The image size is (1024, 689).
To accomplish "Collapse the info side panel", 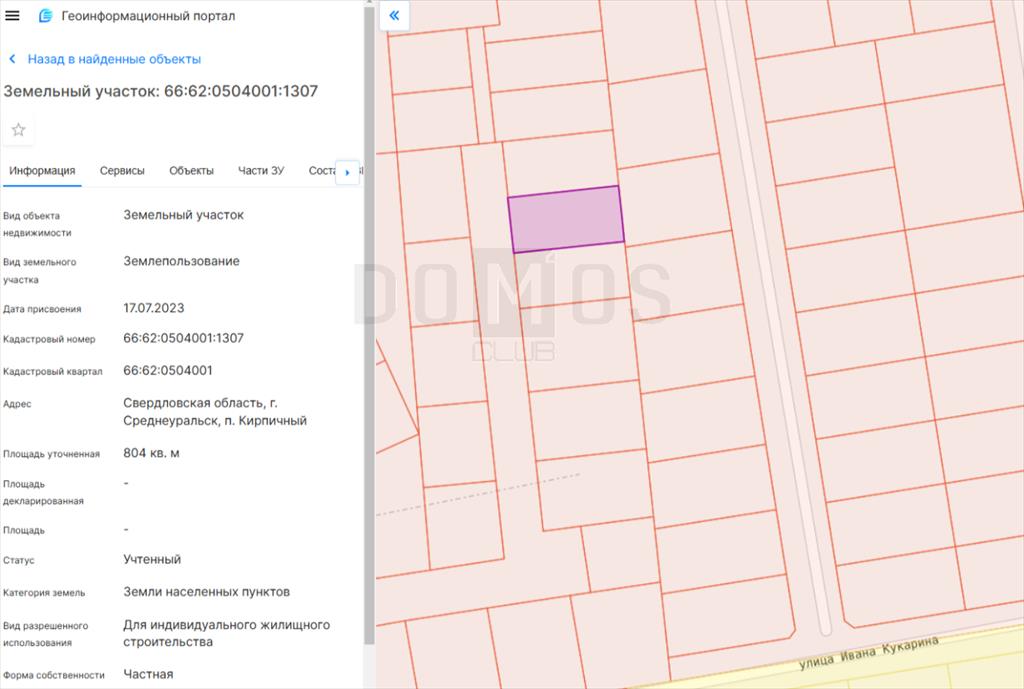I will (x=394, y=15).
